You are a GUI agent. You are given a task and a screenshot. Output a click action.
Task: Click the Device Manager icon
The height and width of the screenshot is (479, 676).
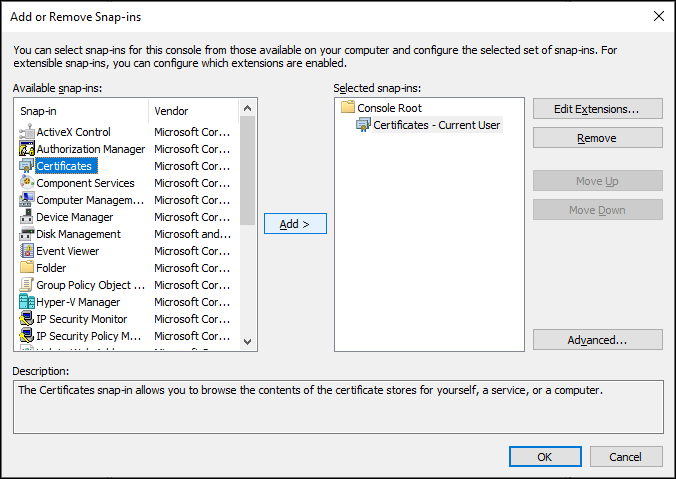27,217
